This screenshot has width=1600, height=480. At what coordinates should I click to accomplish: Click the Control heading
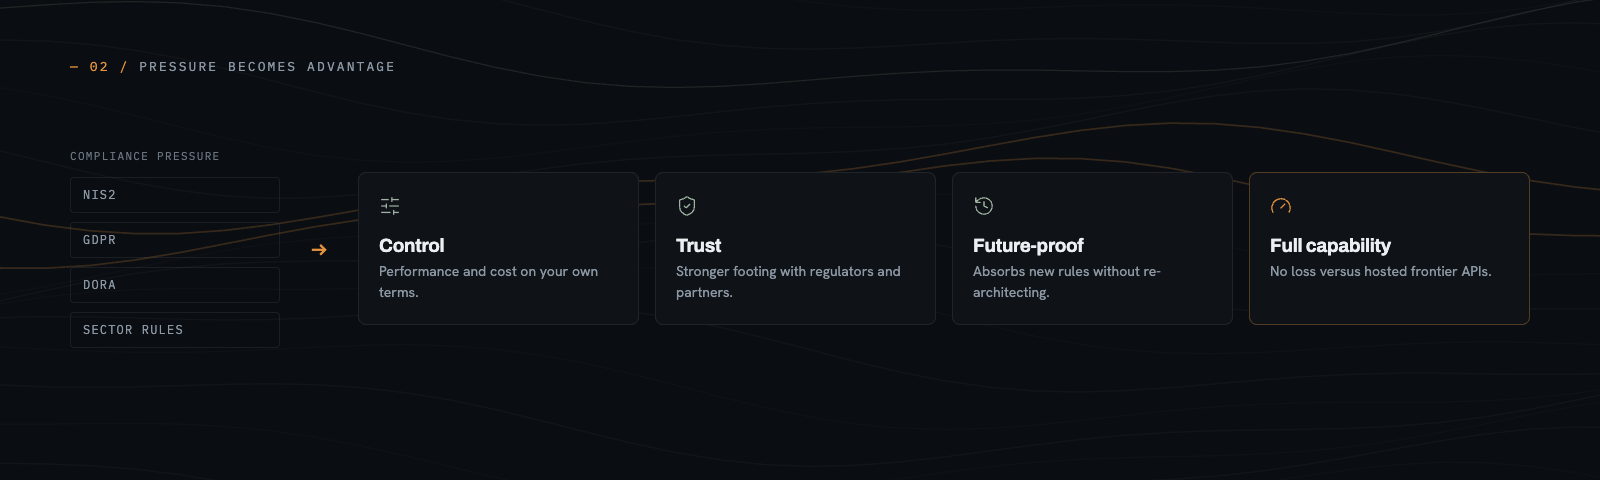[x=412, y=246]
